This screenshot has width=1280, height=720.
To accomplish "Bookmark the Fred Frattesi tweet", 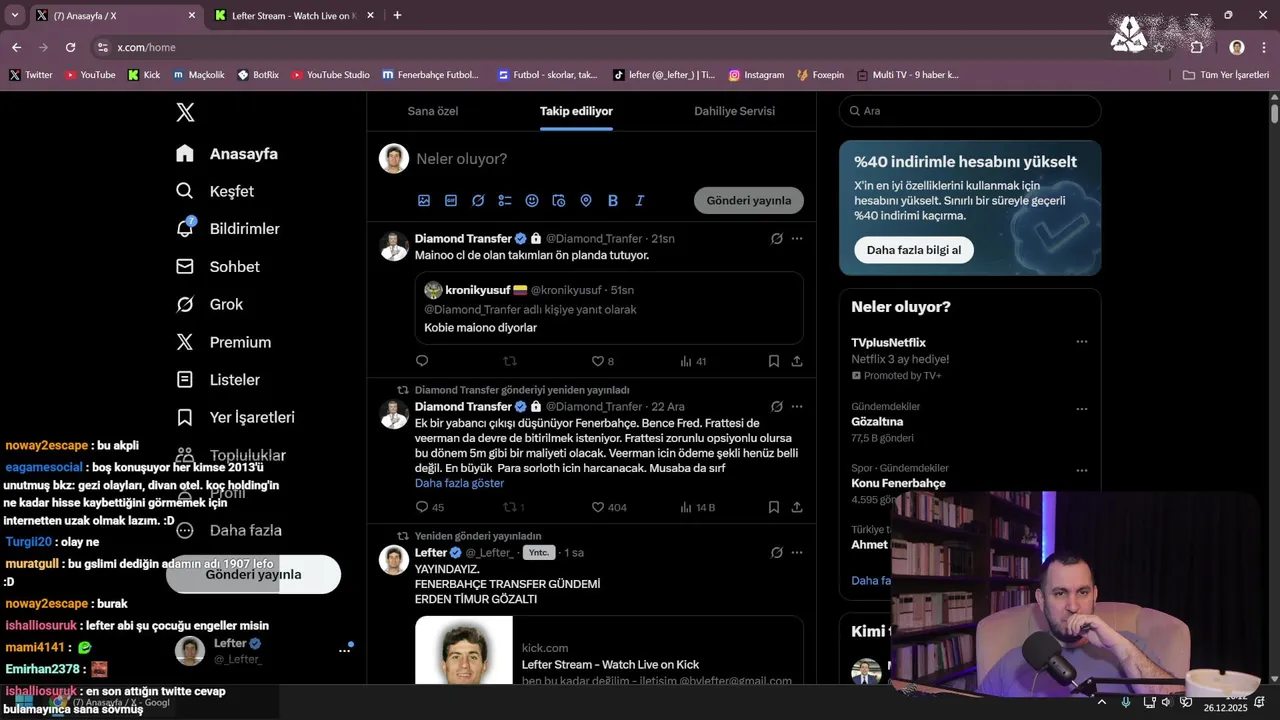I will coord(774,507).
